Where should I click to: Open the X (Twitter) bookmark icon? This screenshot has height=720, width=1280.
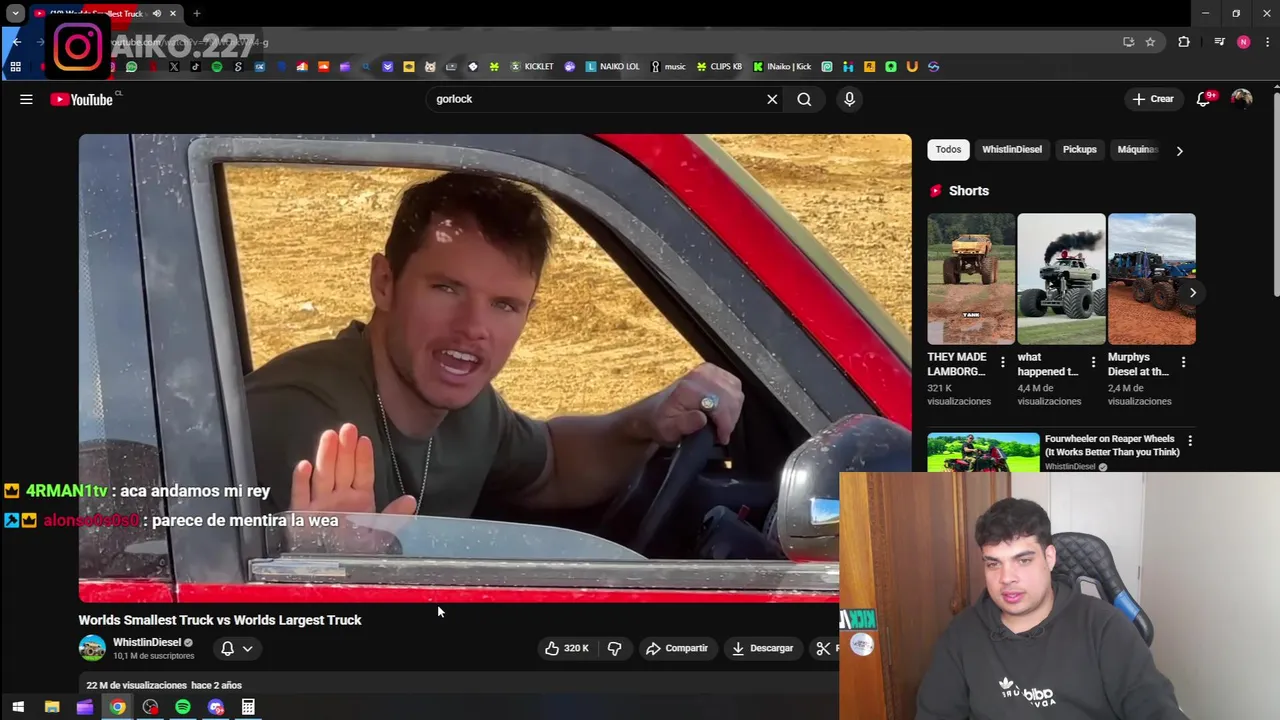174,67
